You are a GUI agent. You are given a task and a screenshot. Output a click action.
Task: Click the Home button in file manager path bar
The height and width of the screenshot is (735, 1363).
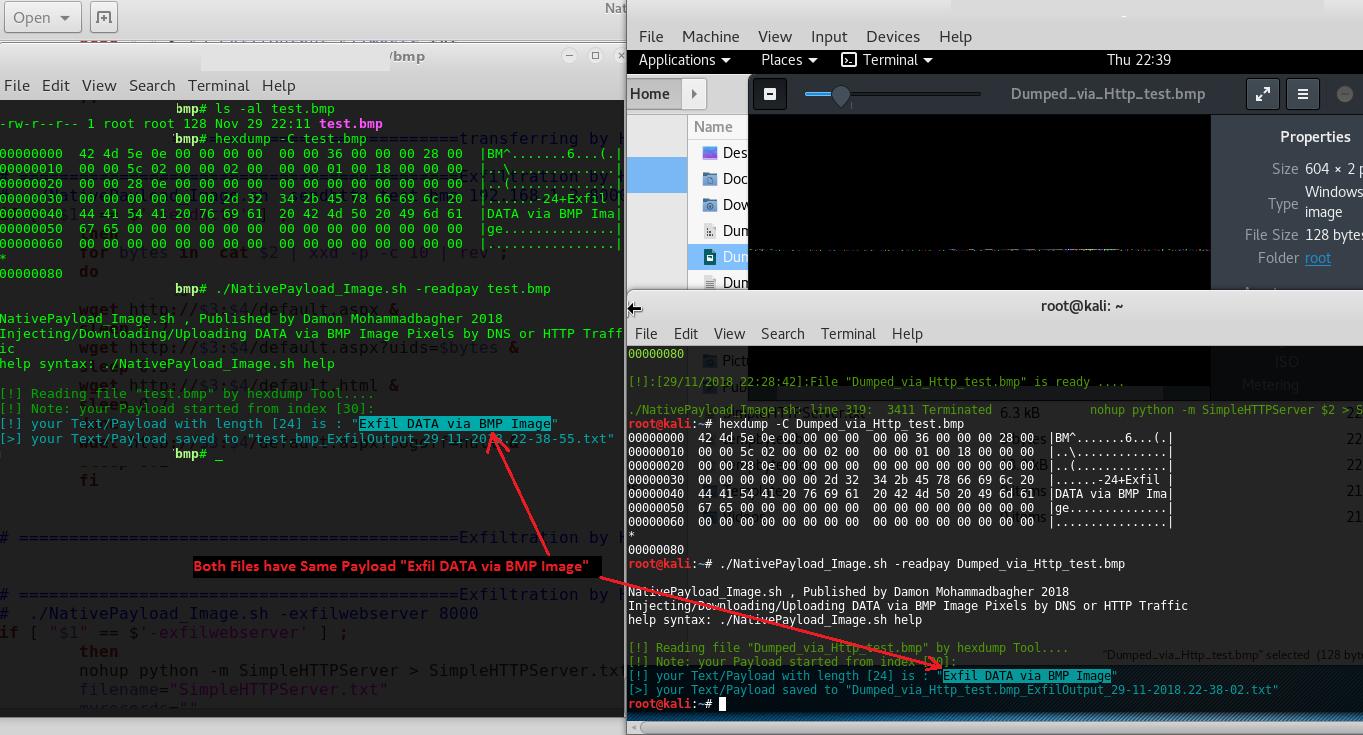[x=650, y=94]
